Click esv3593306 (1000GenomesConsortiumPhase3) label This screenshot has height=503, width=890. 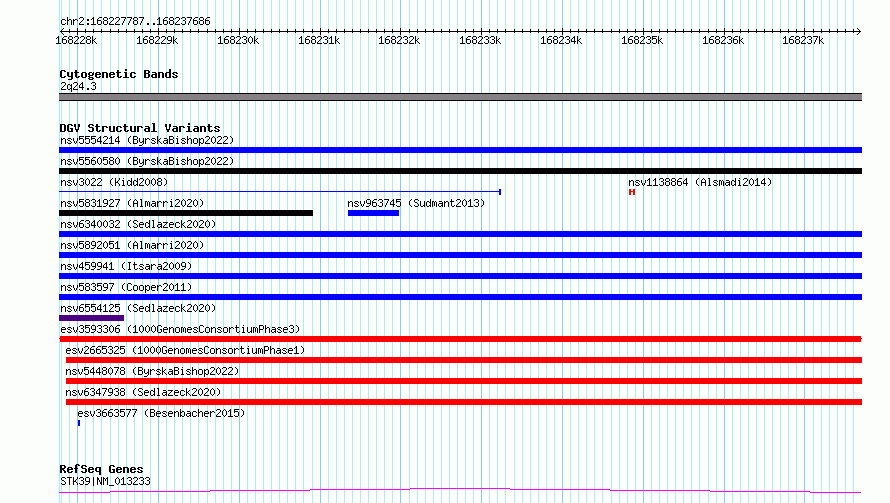coord(180,329)
